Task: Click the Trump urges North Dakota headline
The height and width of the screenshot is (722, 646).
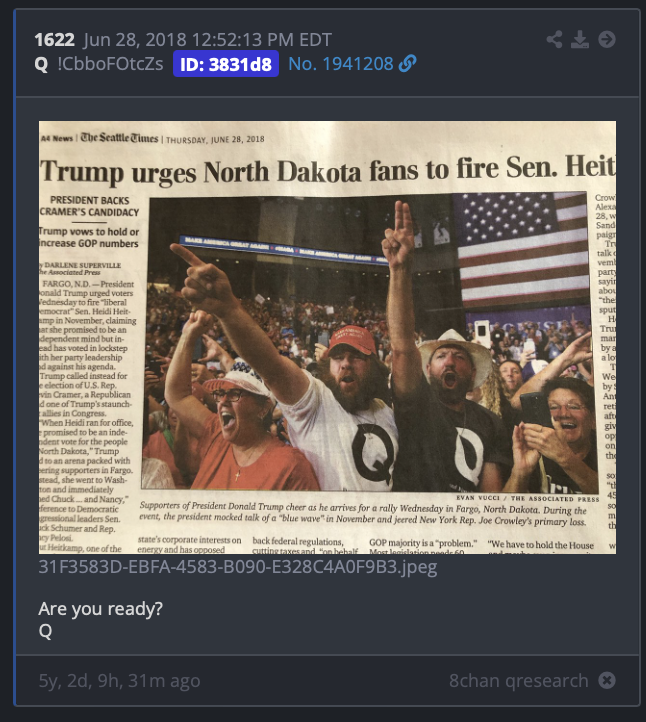Action: tap(327, 170)
